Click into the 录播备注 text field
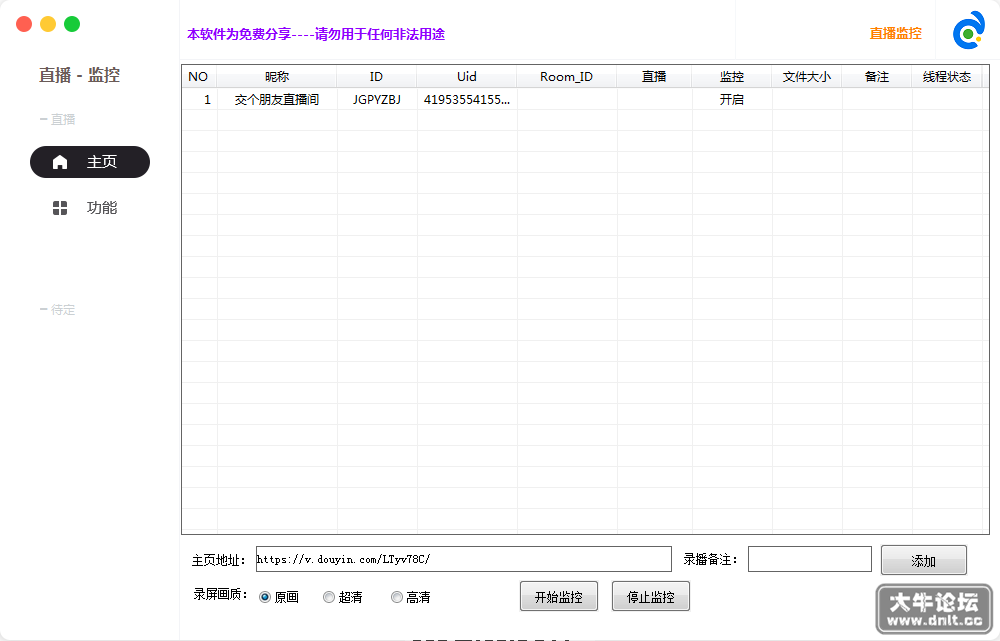The width and height of the screenshot is (1000, 641). point(810,559)
